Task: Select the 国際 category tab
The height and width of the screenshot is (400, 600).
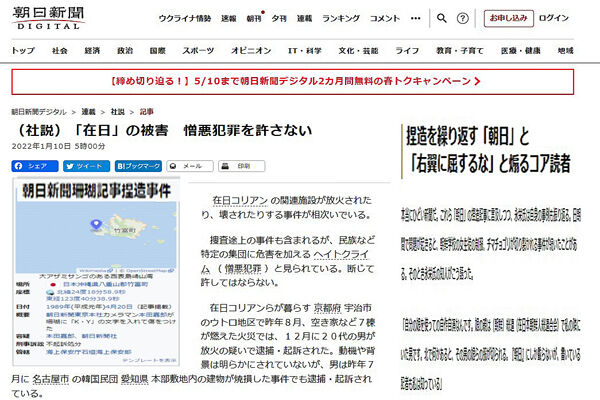Action: pos(158,51)
